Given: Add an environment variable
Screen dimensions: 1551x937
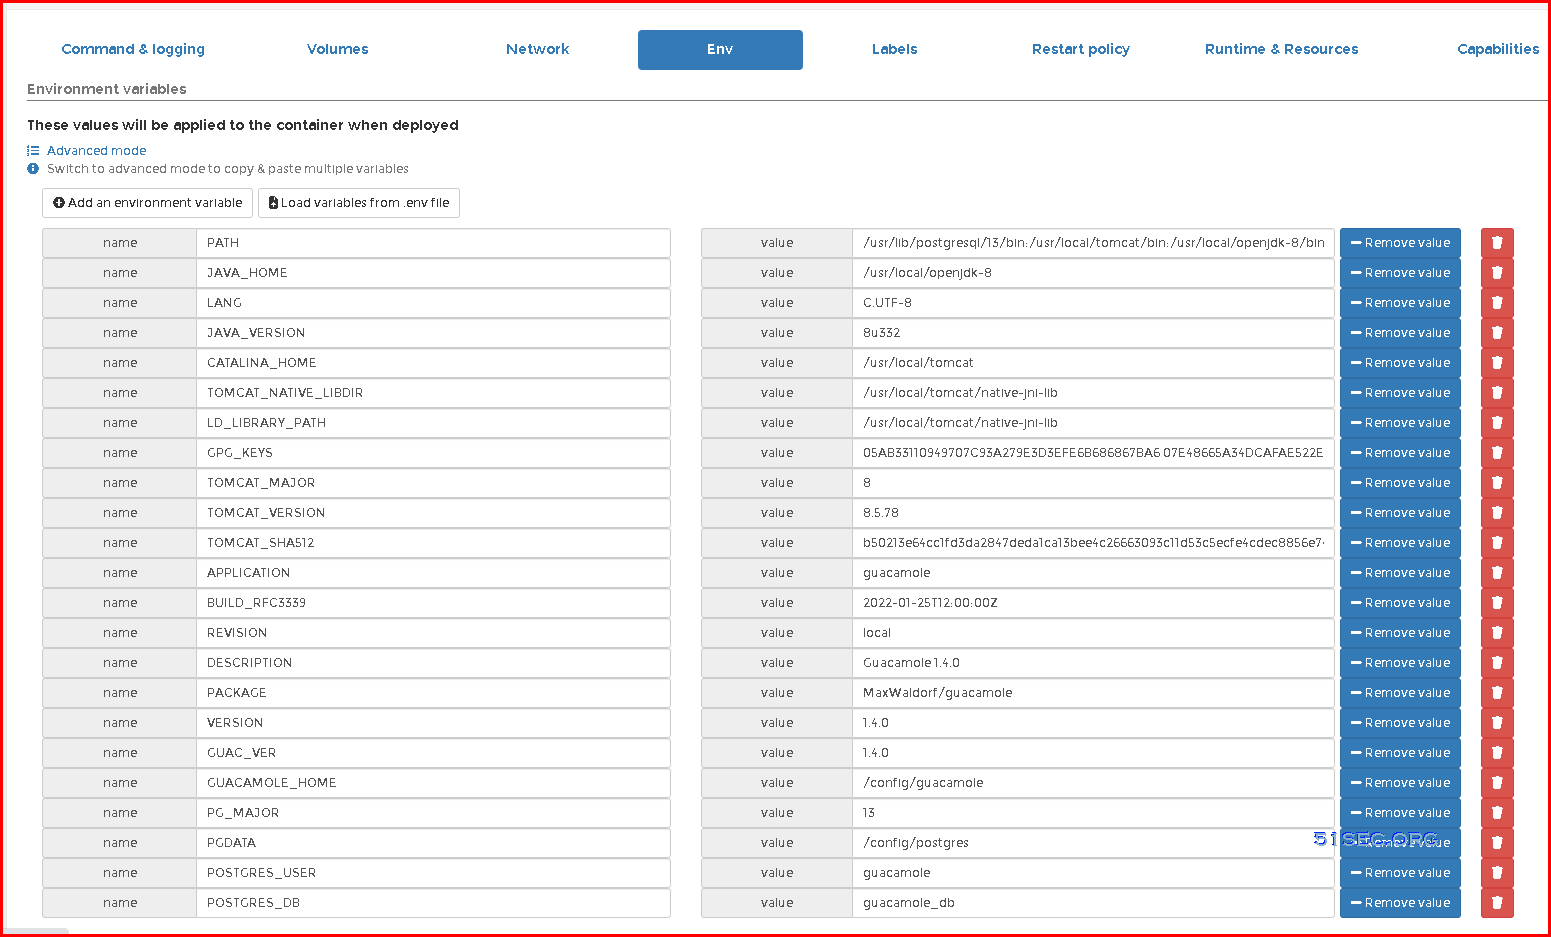Looking at the screenshot, I should pos(147,203).
